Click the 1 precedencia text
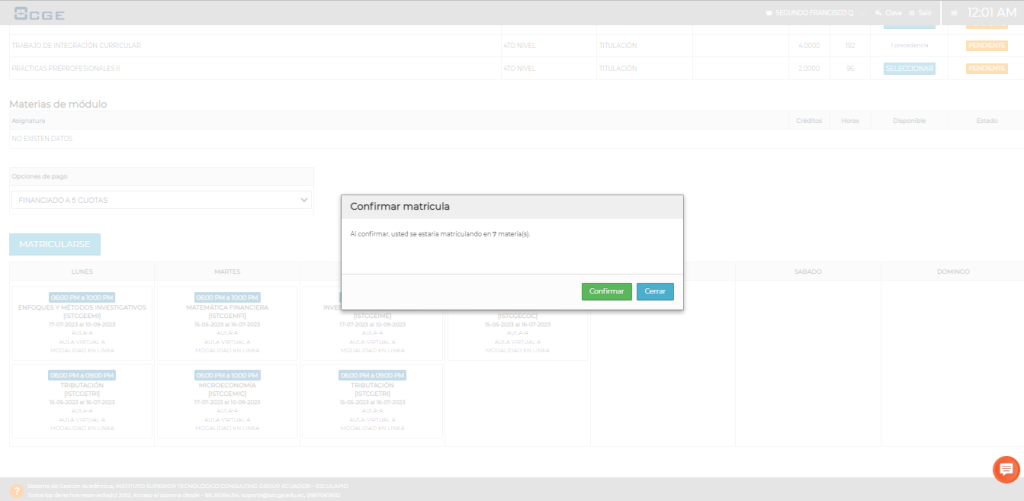Image resolution: width=1024 pixels, height=501 pixels. [909, 46]
